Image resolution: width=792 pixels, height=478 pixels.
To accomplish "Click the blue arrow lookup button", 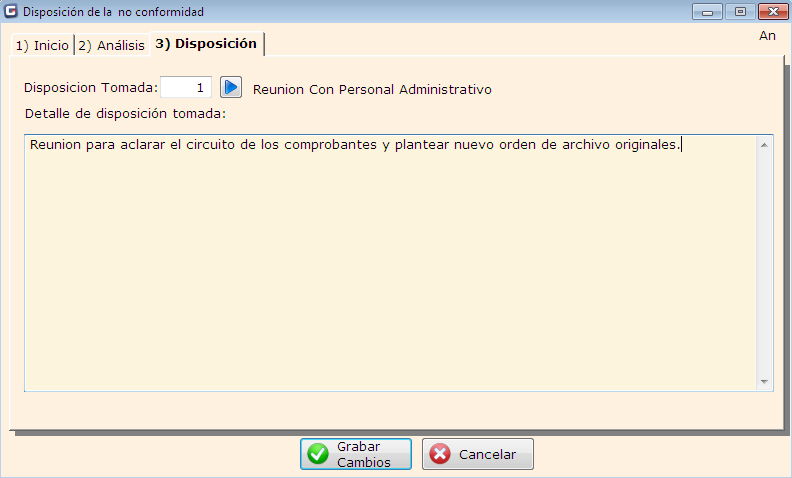I will pyautogui.click(x=231, y=88).
